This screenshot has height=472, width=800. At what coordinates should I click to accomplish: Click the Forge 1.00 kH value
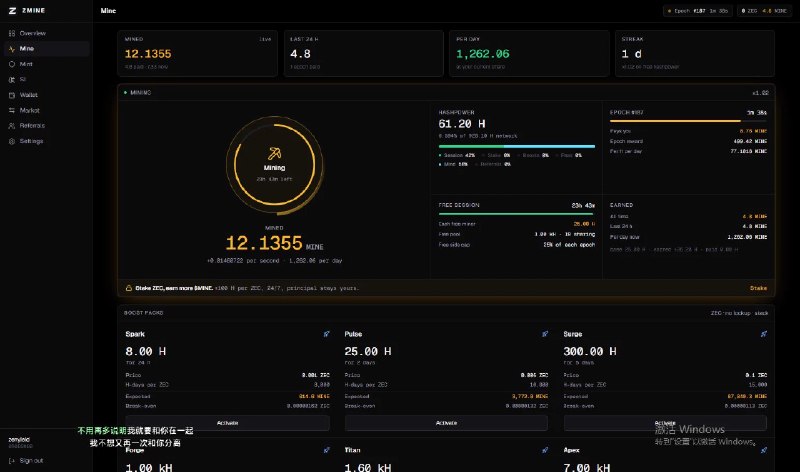click(x=148, y=467)
